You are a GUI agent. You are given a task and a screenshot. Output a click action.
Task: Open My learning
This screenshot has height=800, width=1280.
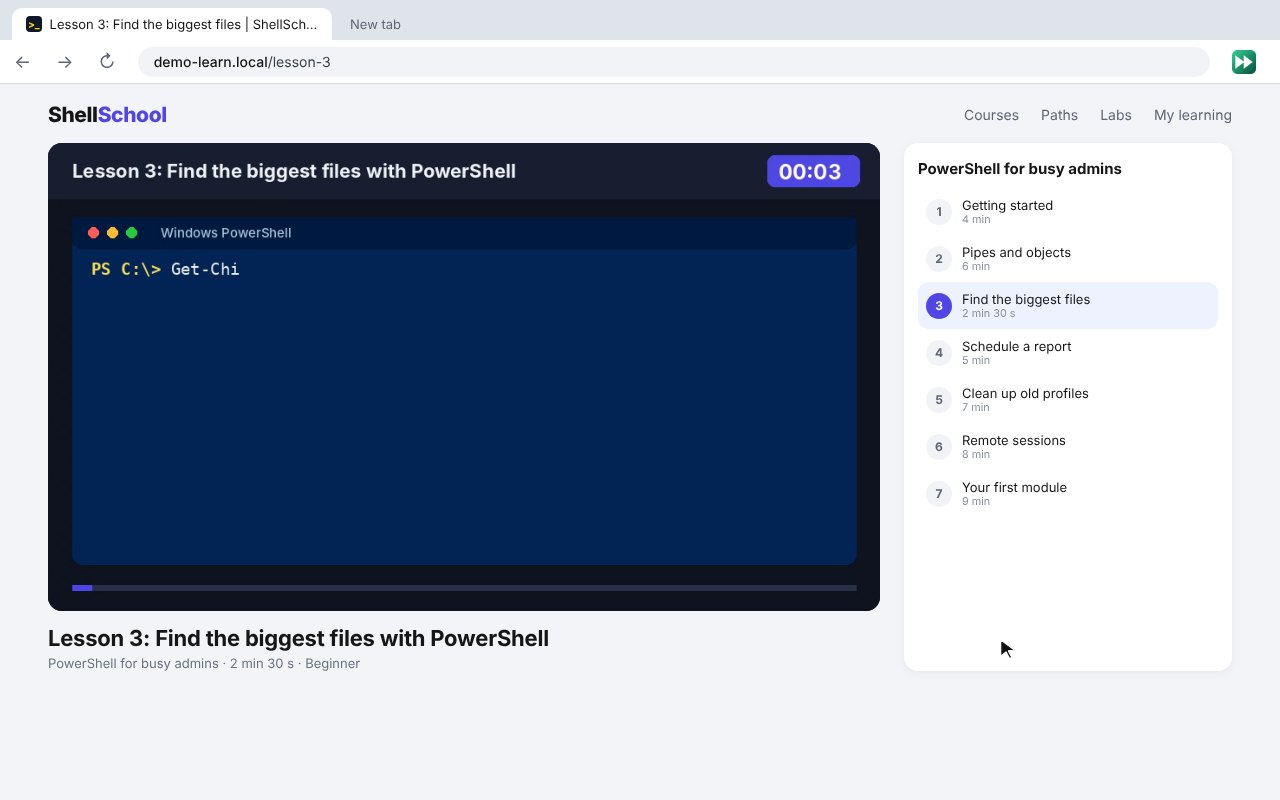(x=1193, y=115)
